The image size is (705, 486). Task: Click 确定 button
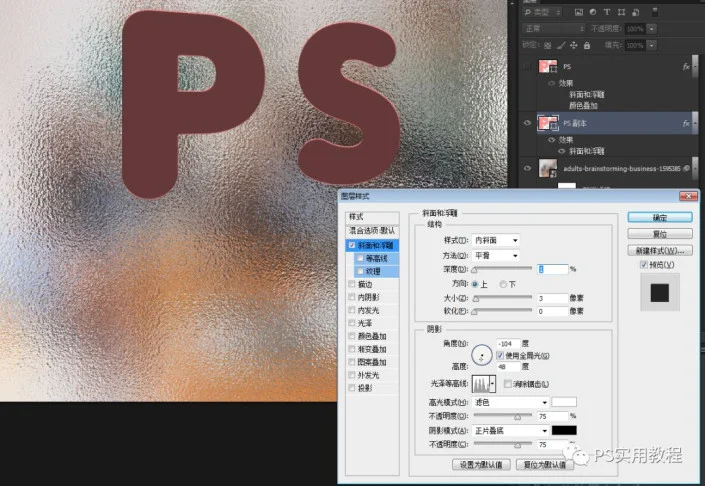click(x=660, y=218)
